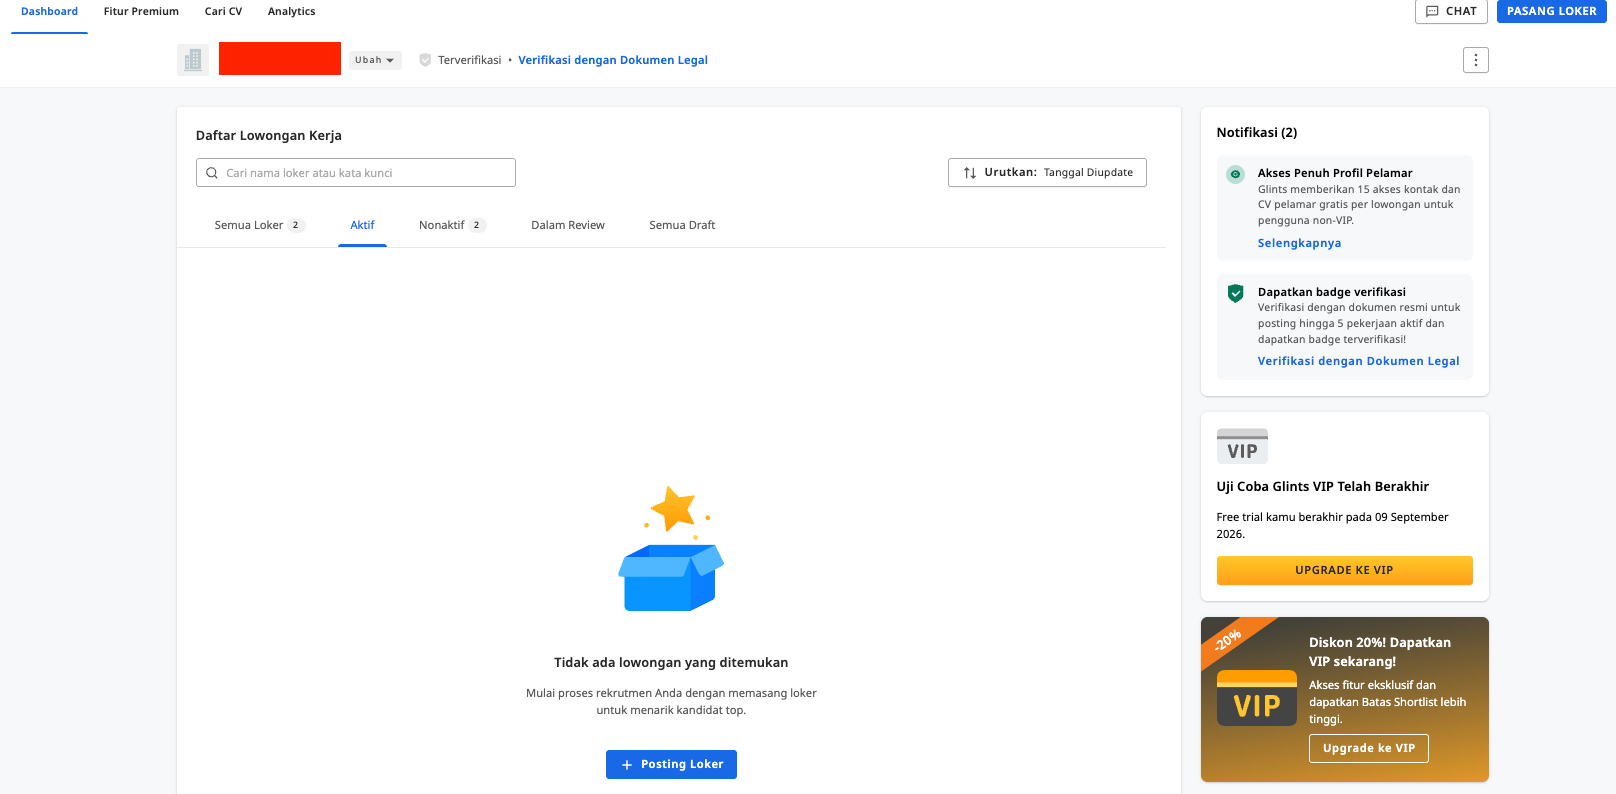Screen dimensions: 1616x794
Task: Switch to the Semua Loker tab
Action: (259, 225)
